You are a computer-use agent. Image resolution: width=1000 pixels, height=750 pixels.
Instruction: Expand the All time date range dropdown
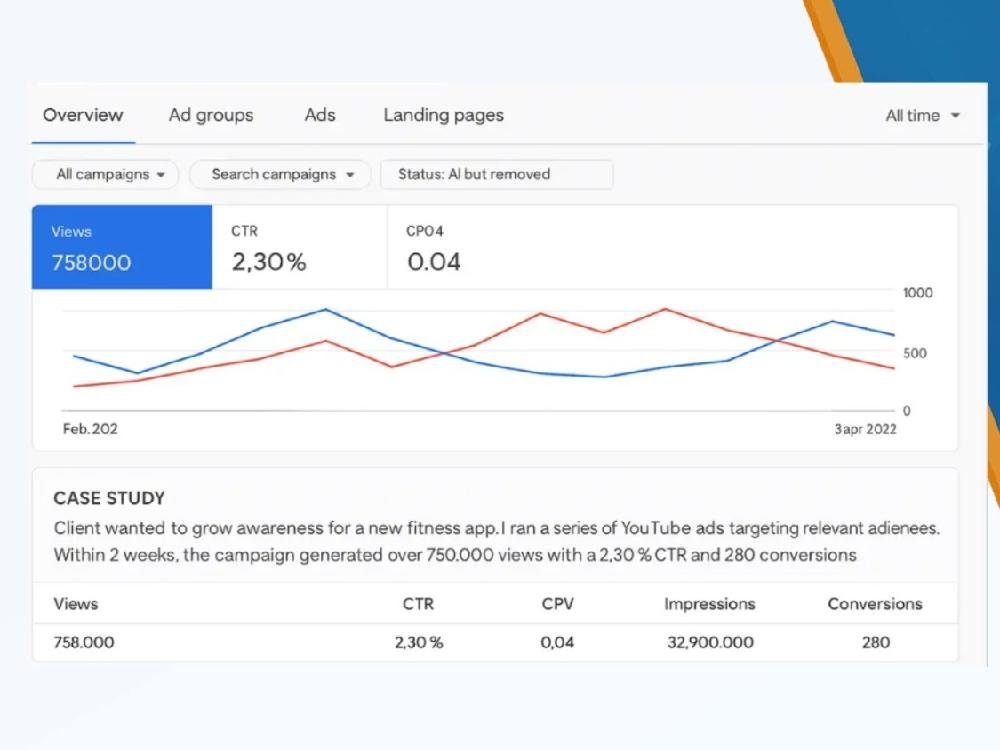click(x=922, y=116)
